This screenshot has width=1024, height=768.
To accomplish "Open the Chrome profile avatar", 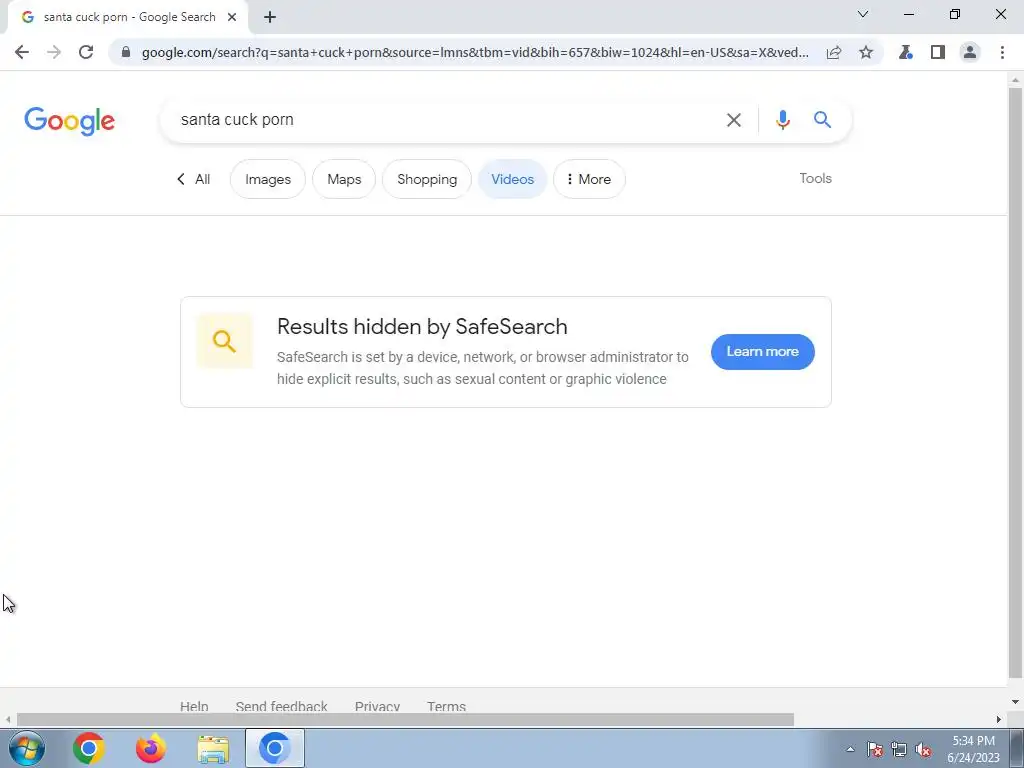I will pyautogui.click(x=970, y=52).
